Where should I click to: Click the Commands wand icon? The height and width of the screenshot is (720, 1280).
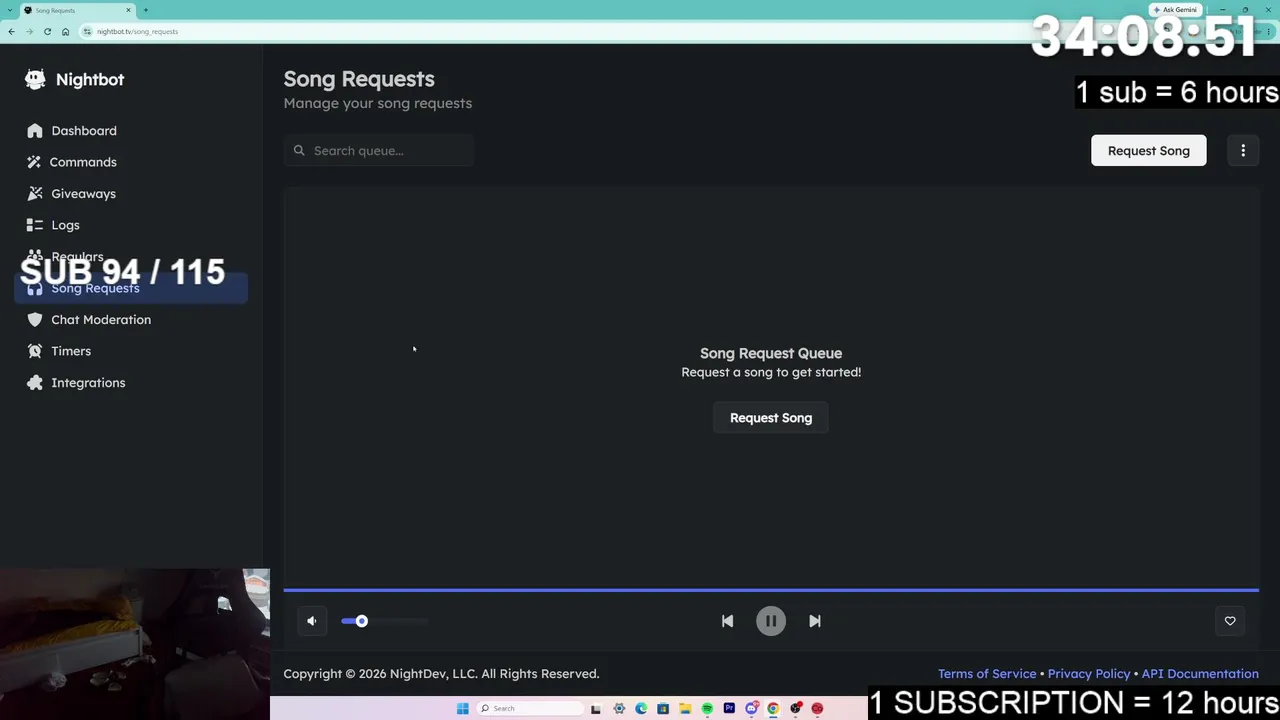[35, 162]
